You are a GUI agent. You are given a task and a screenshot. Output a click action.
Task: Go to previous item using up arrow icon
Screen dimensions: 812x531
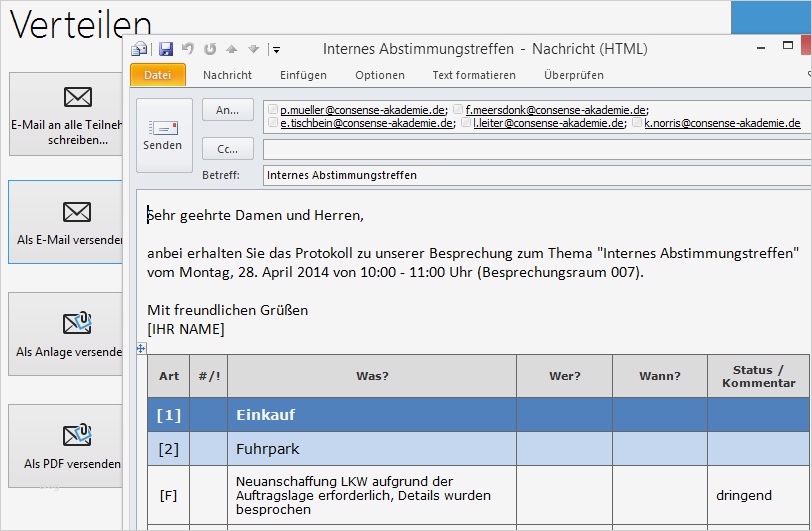[x=231, y=49]
